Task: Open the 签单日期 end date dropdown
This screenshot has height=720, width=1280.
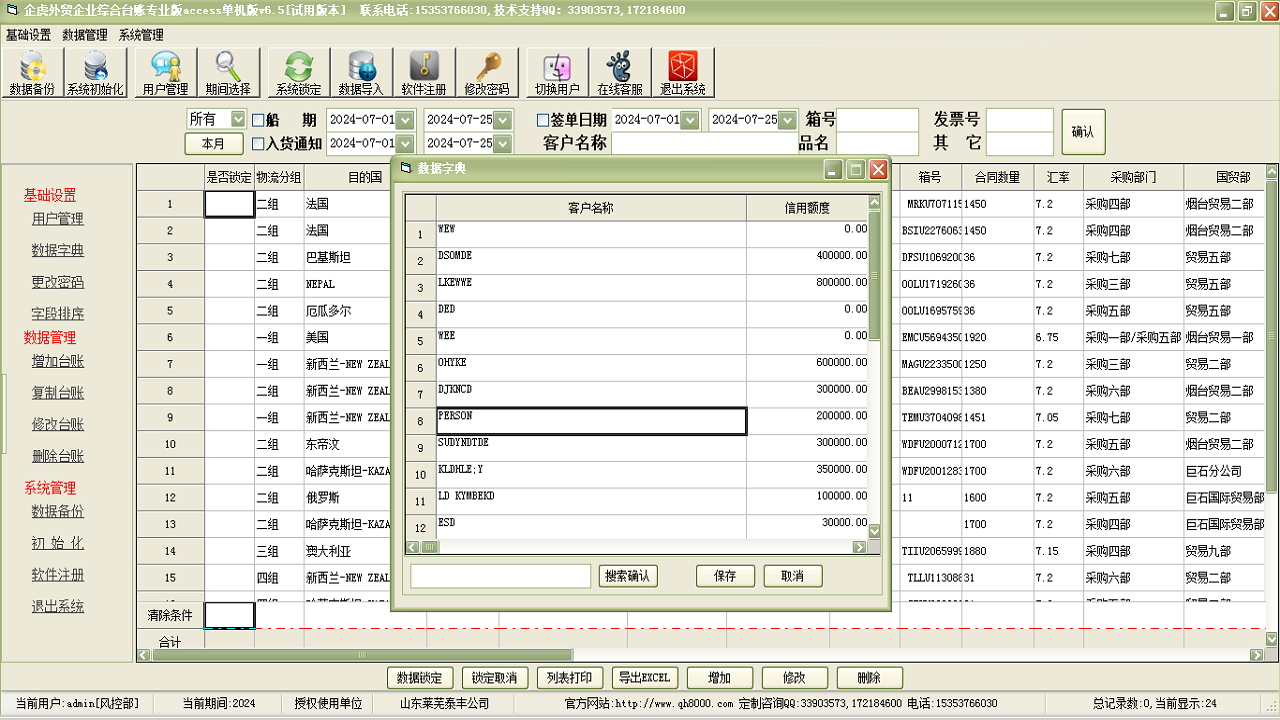Action: [787, 120]
